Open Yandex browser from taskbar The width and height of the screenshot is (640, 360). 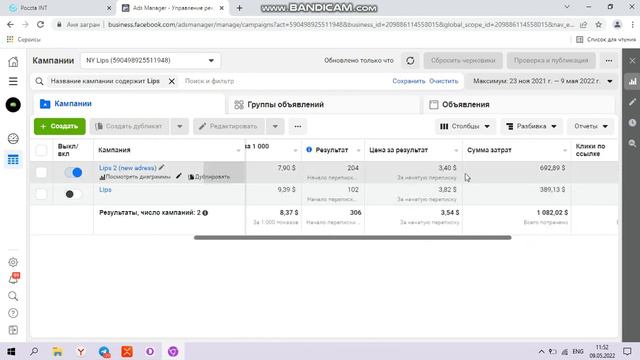[x=81, y=351]
